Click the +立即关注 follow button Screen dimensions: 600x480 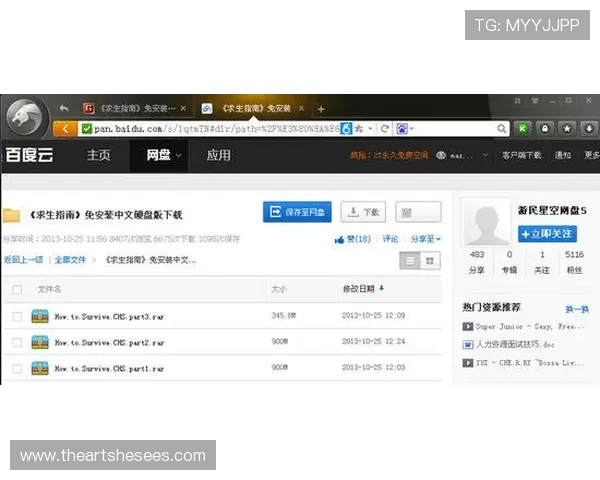click(547, 234)
